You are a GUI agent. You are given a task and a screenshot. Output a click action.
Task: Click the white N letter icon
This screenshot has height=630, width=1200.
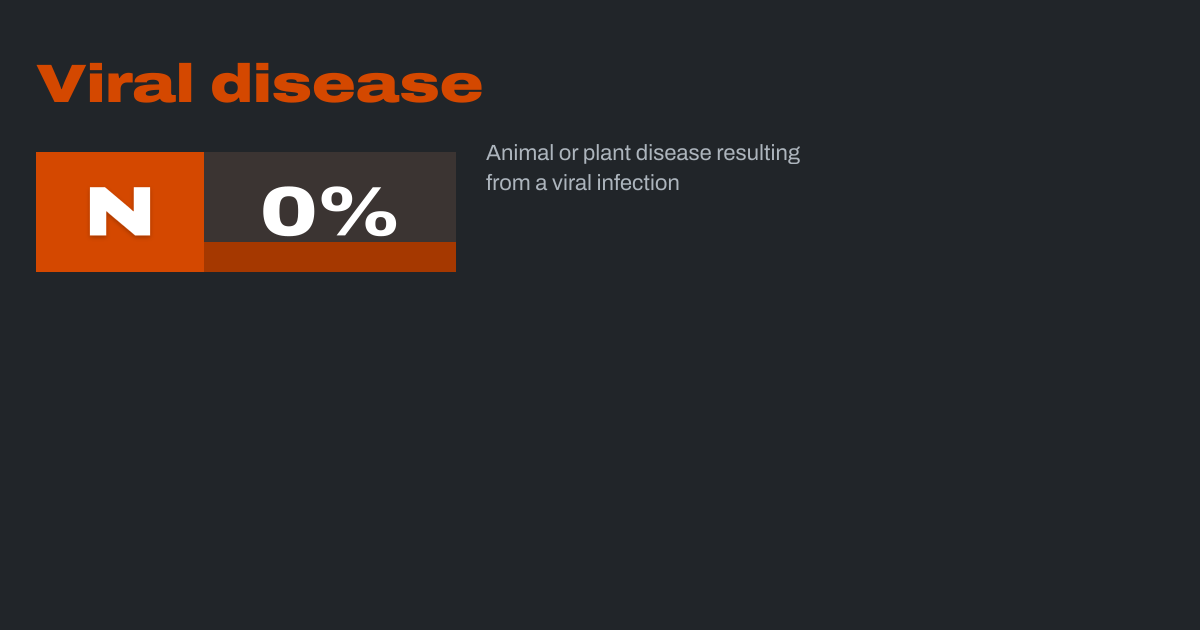coord(120,212)
